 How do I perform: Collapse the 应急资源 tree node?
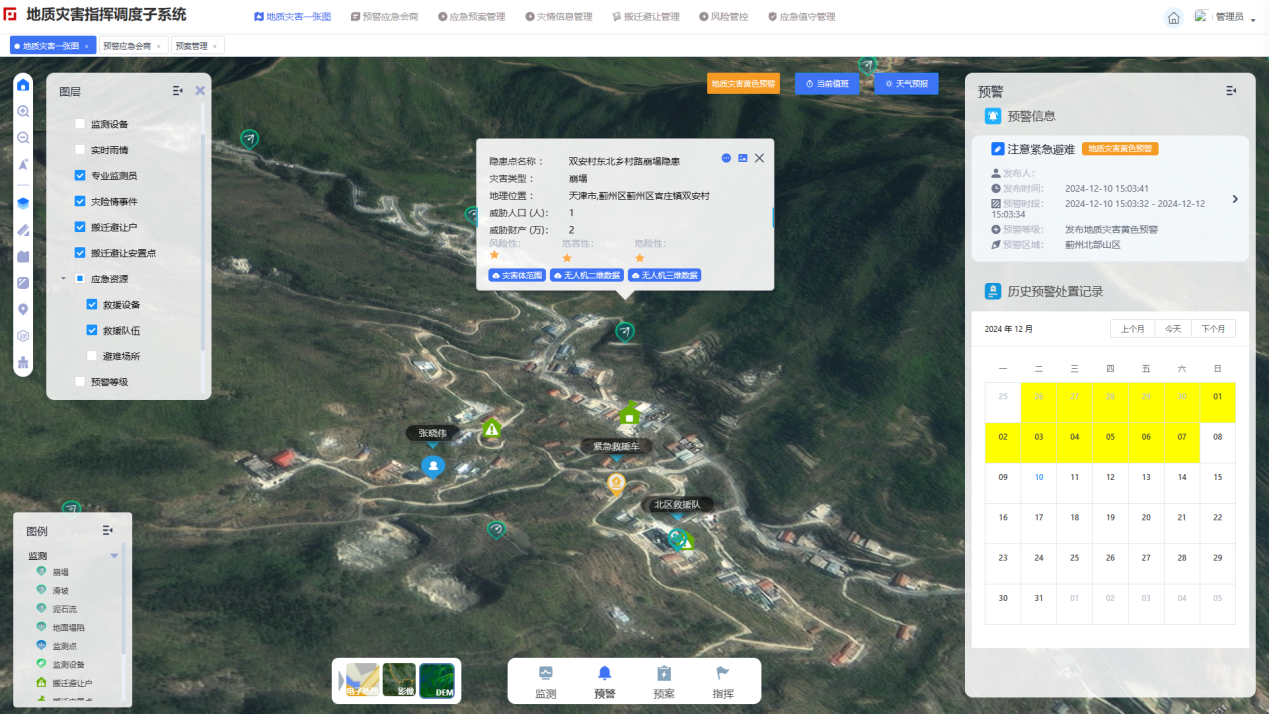pos(64,279)
